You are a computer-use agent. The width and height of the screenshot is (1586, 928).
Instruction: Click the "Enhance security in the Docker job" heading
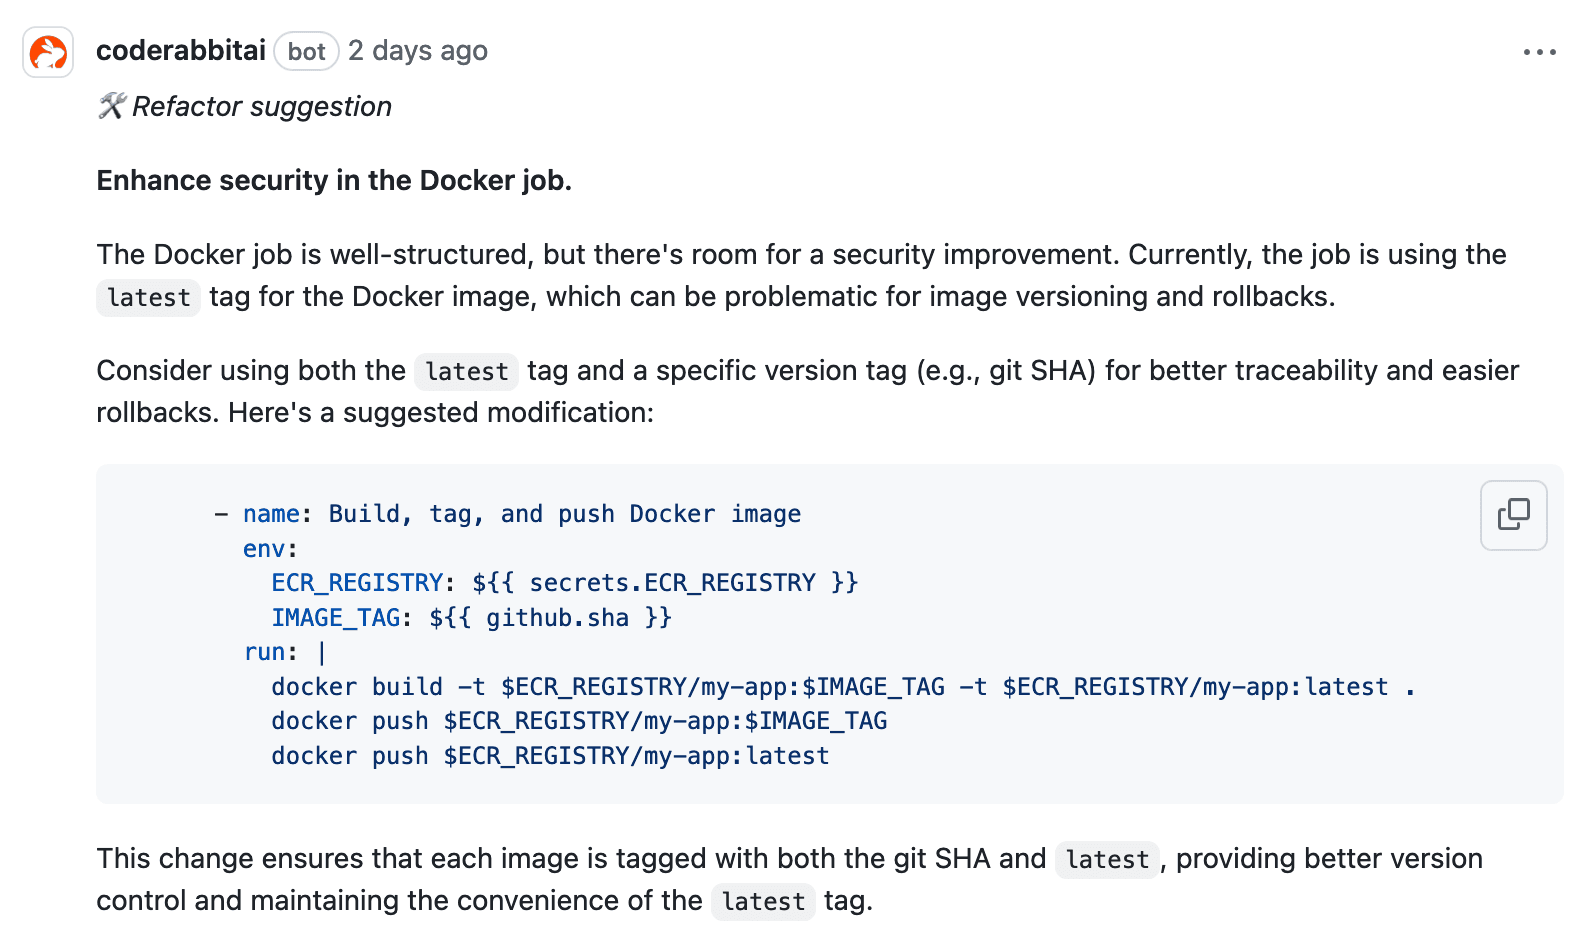[x=334, y=181]
